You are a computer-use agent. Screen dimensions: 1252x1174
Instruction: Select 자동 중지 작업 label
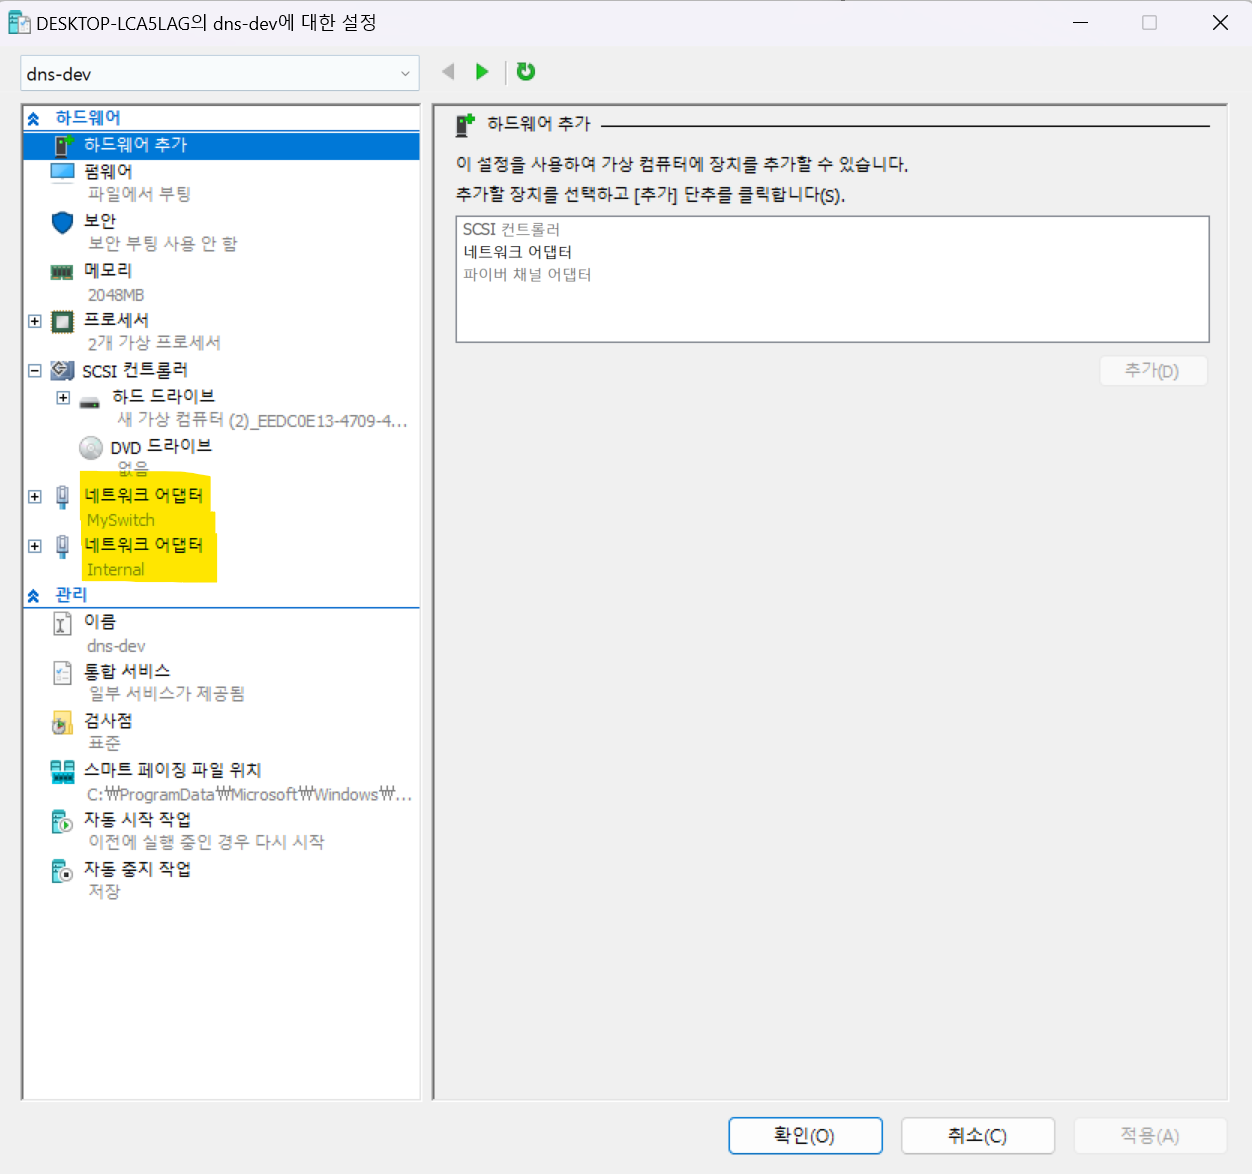tap(137, 869)
